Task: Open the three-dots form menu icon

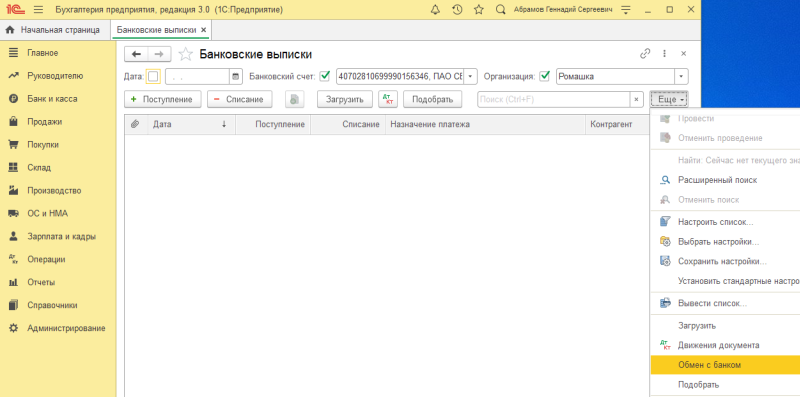Action: tap(665, 53)
